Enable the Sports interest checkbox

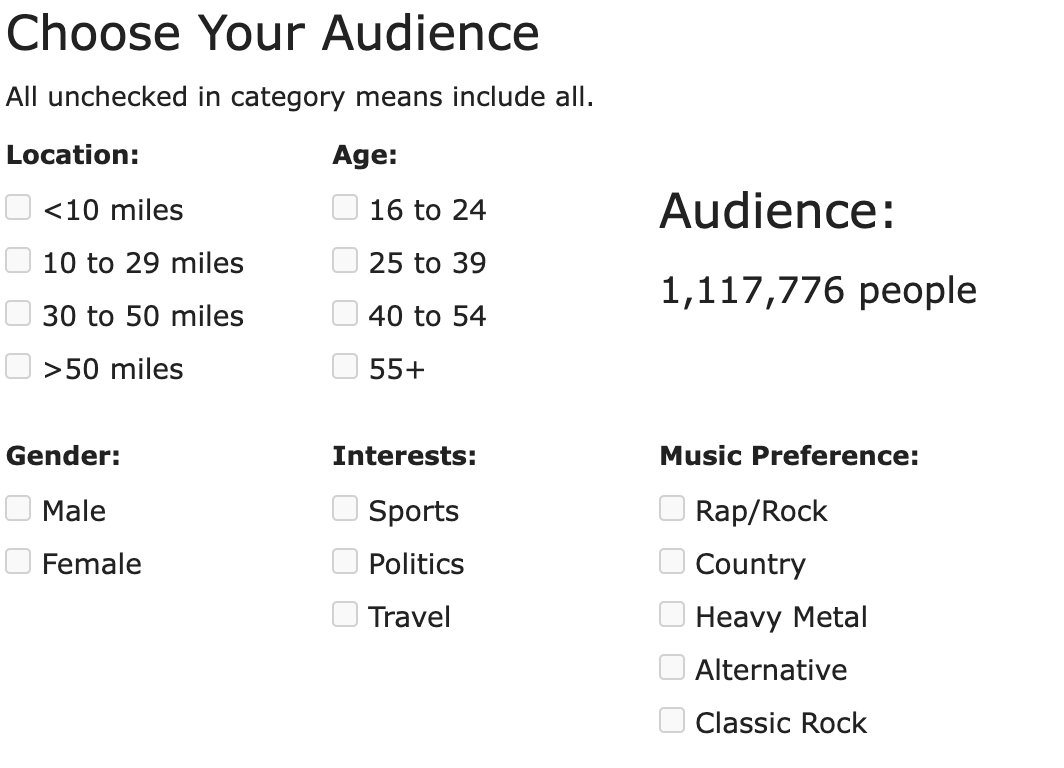(345, 508)
